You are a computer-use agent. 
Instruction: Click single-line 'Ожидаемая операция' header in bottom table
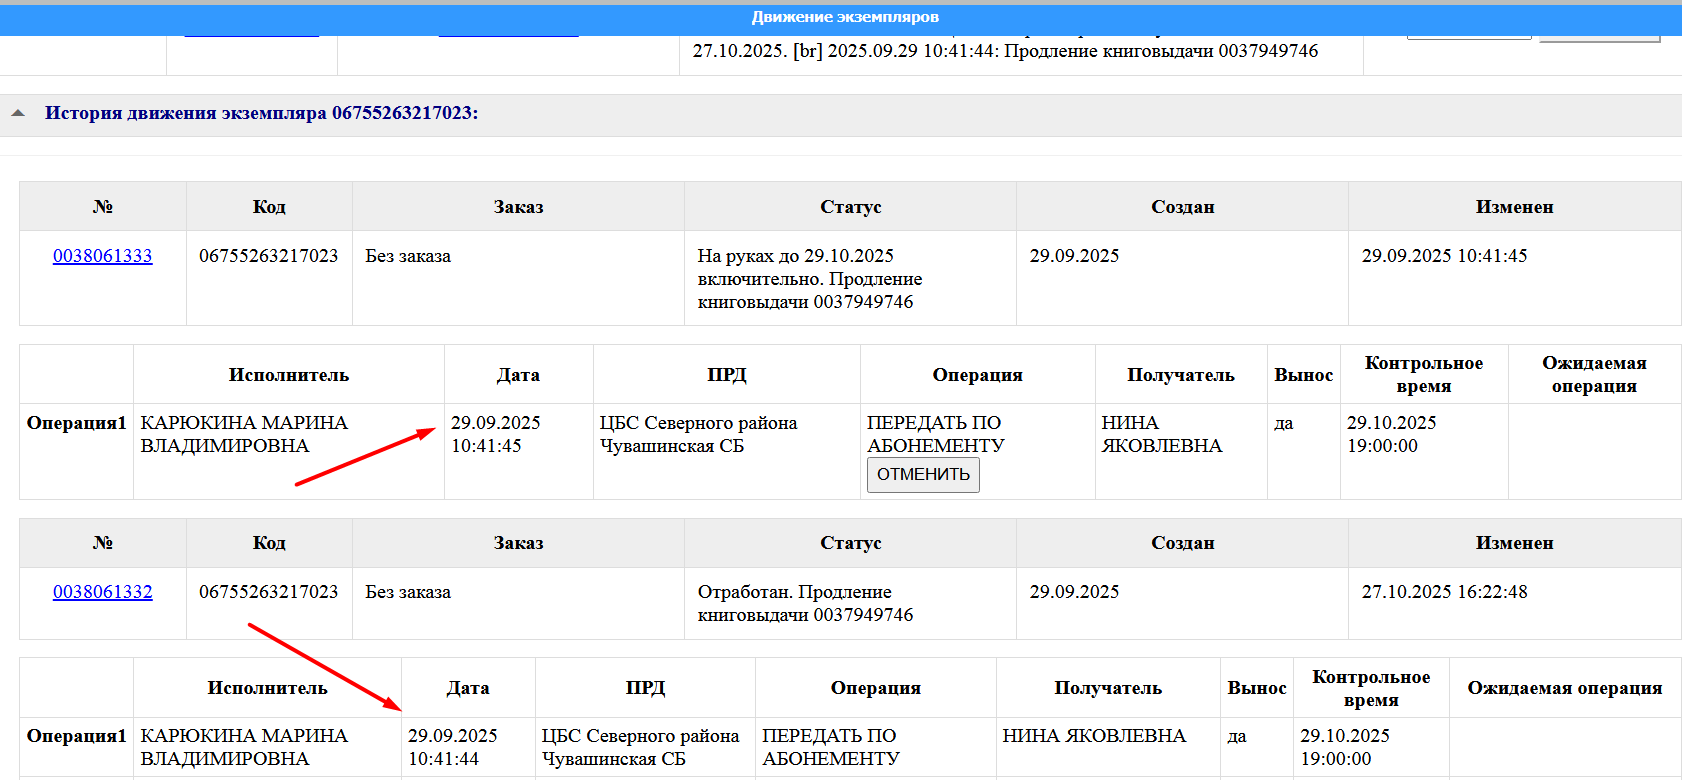point(1564,688)
